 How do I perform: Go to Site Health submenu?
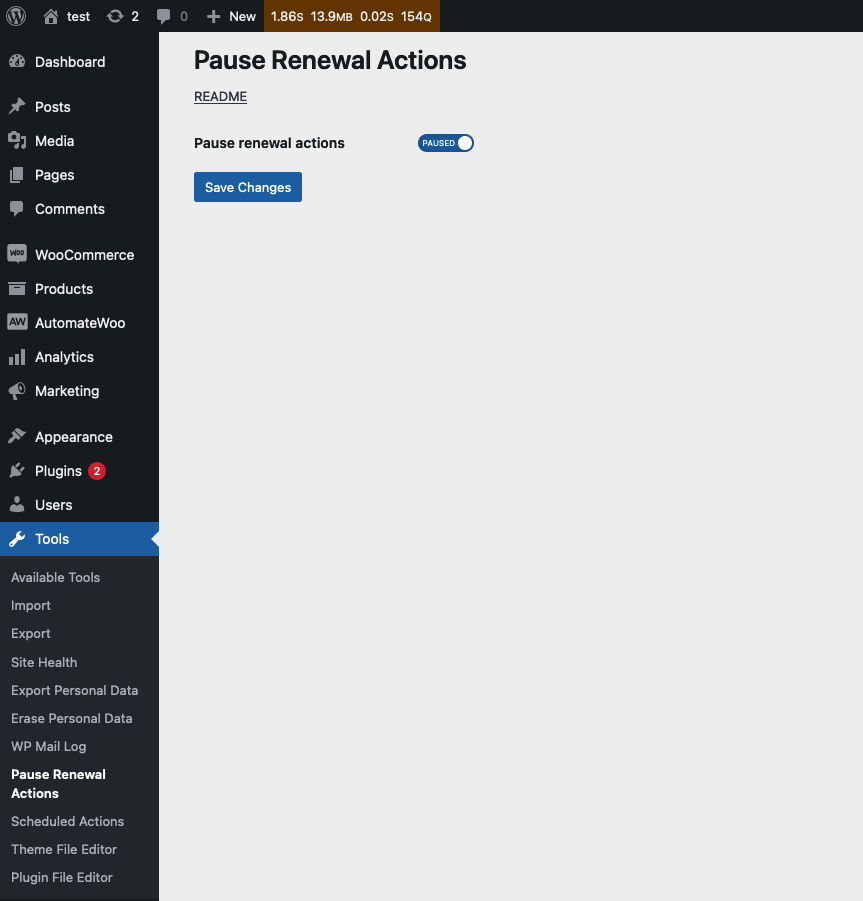[x=44, y=662]
